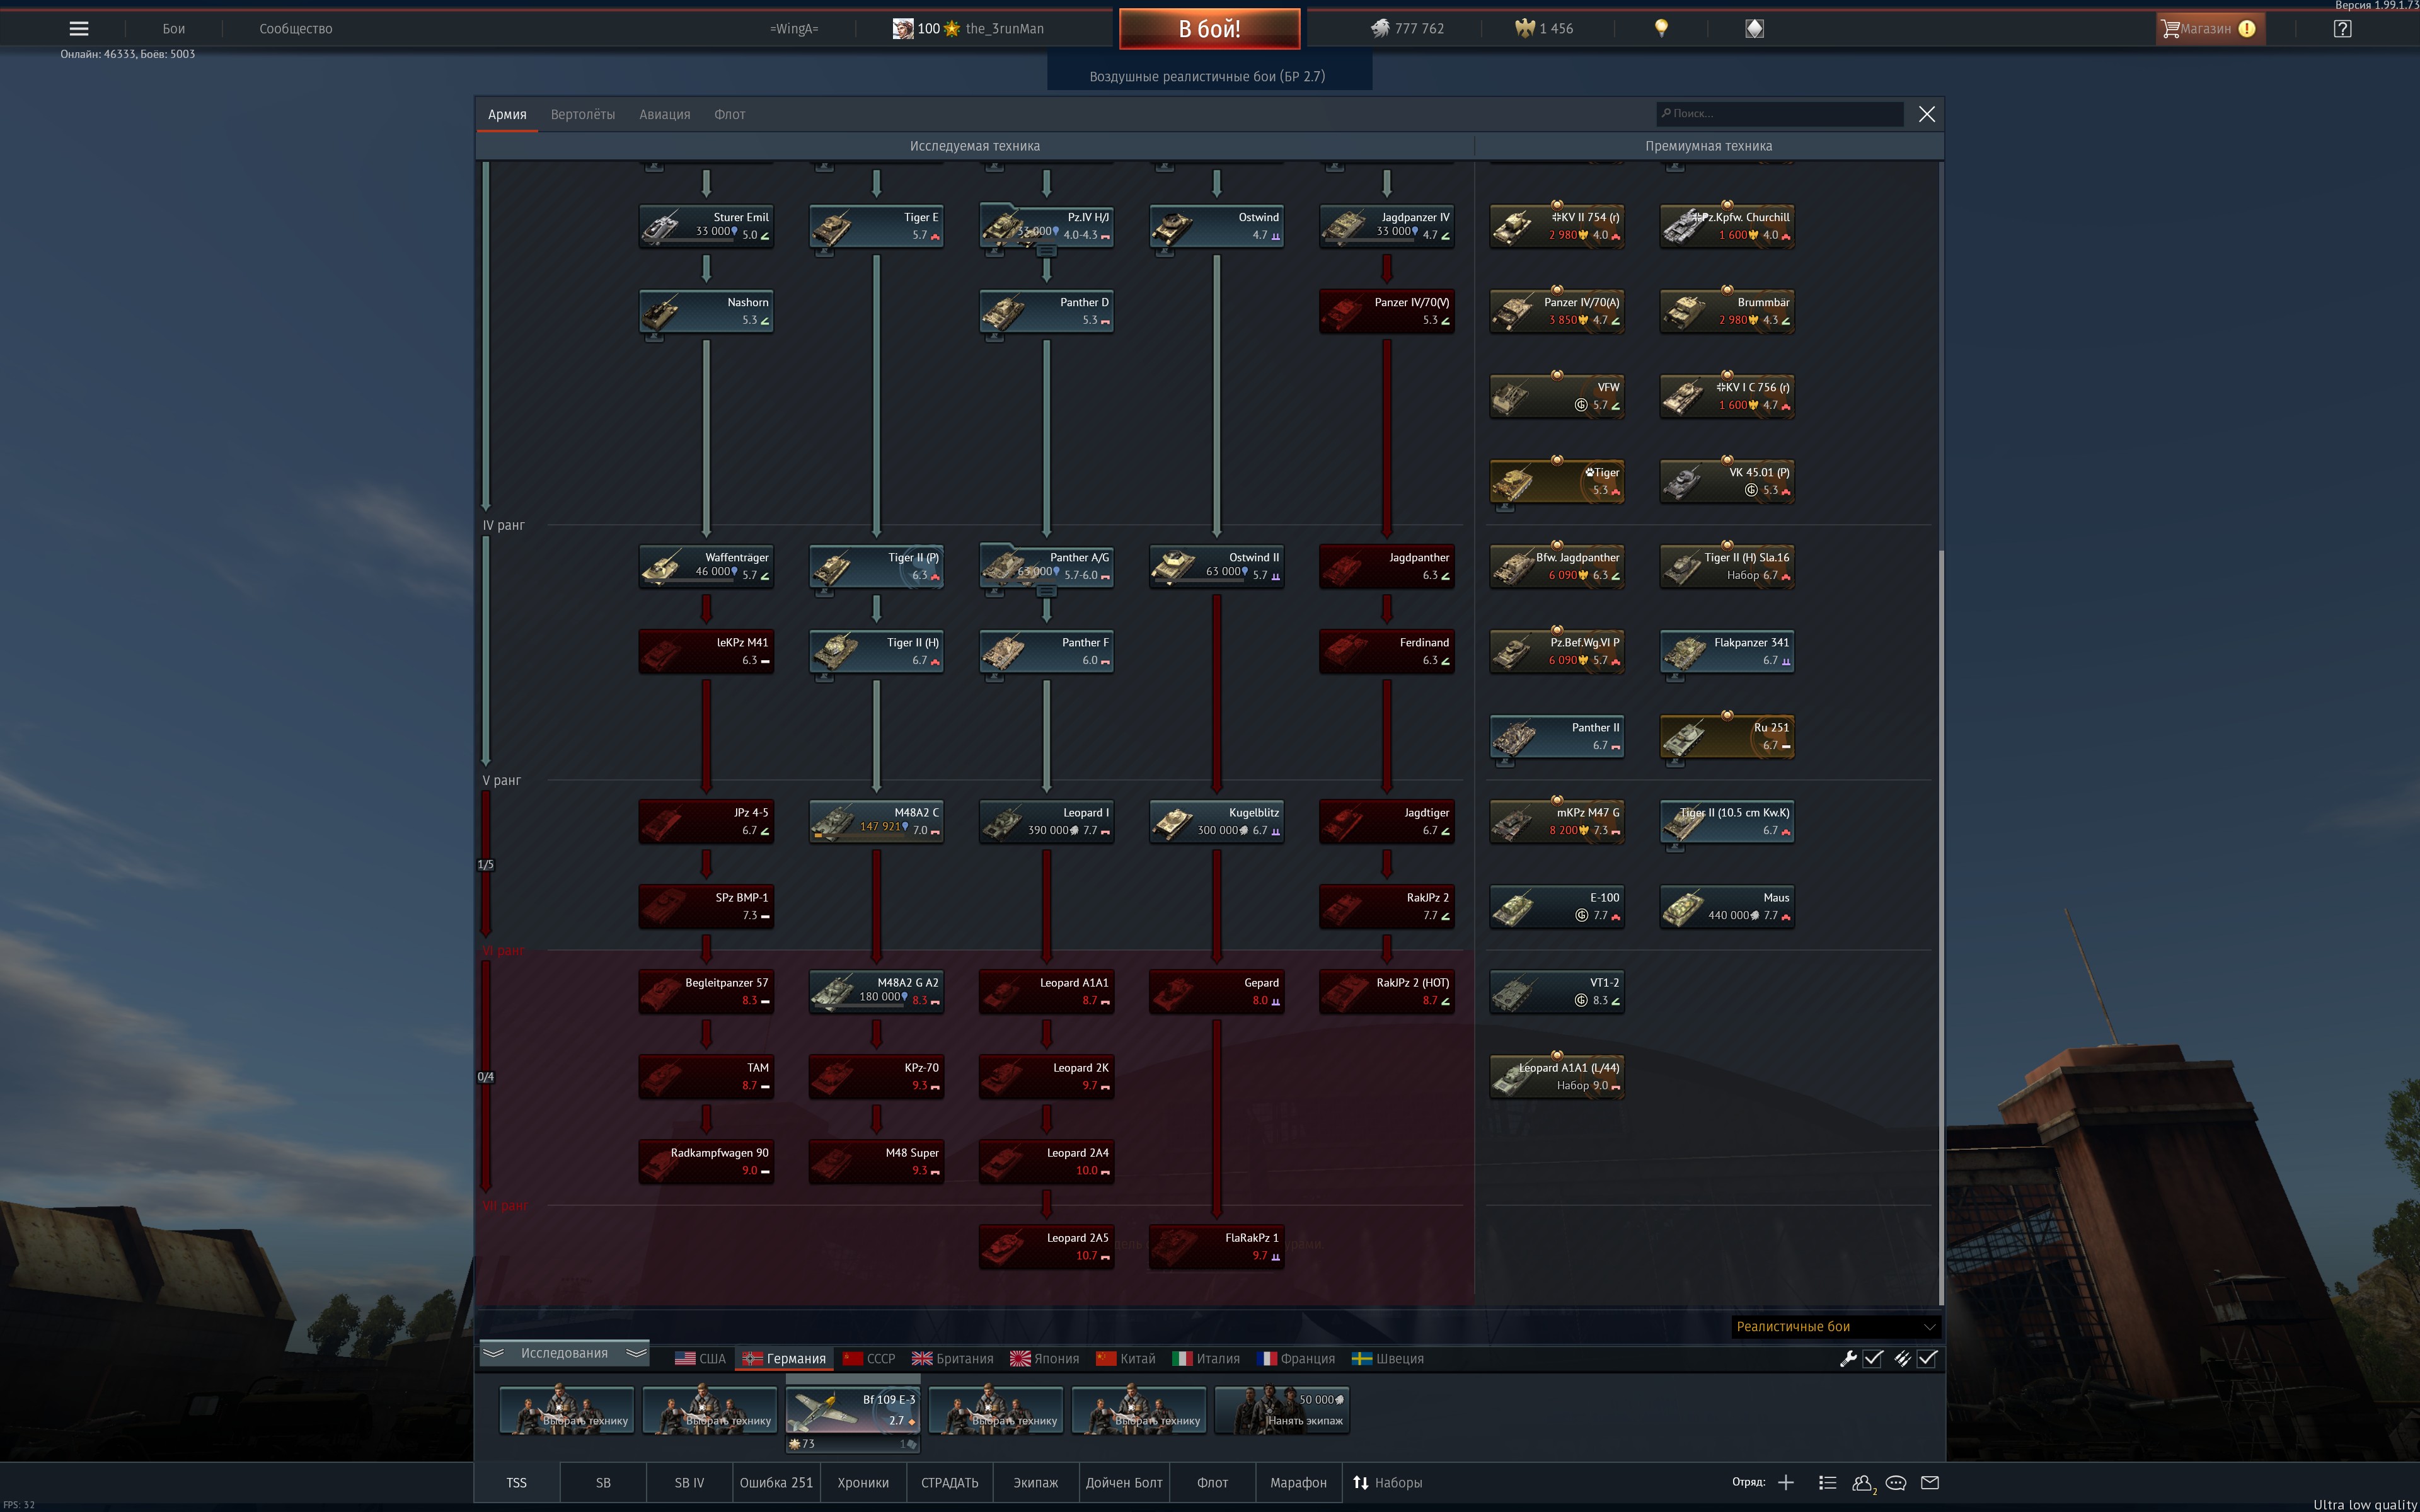Open the help question mark icon
Viewport: 2420px width, 1512px height.
pos(2342,29)
